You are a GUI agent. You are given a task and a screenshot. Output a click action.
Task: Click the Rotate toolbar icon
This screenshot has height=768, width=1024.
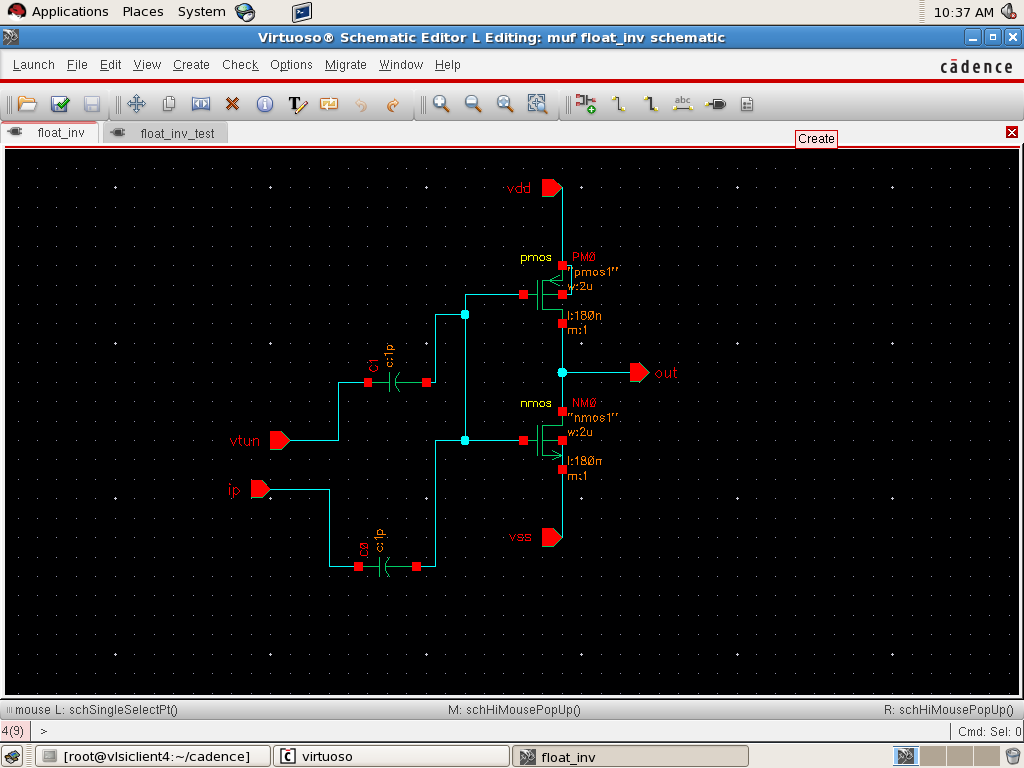pyautogui.click(x=329, y=104)
